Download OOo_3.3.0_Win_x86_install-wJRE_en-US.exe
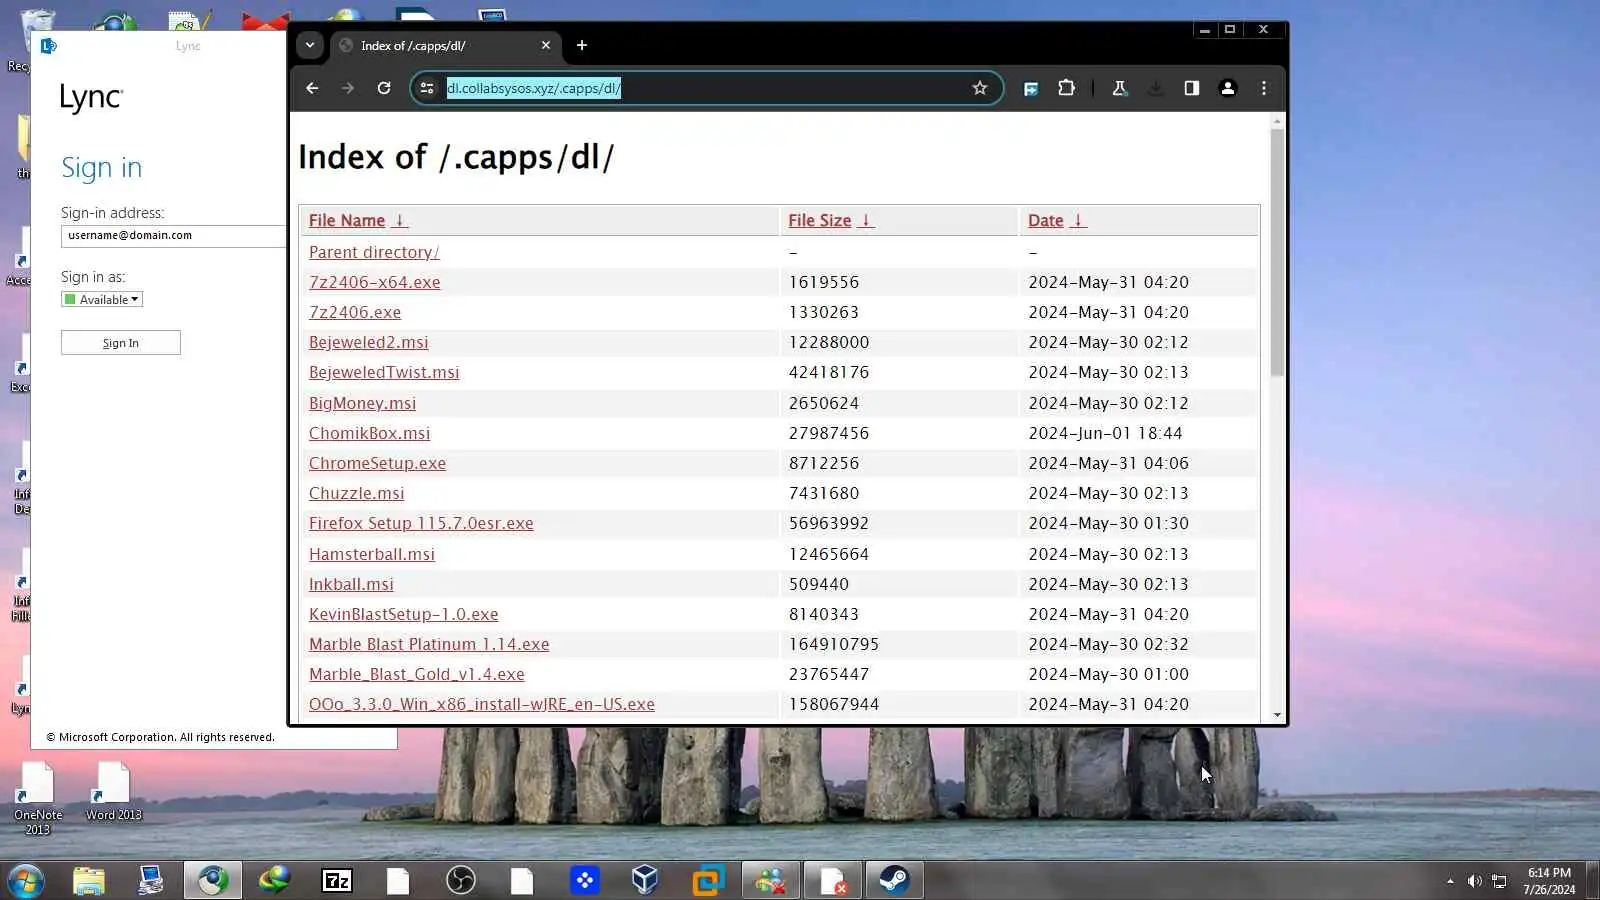The image size is (1600, 900). click(x=482, y=704)
